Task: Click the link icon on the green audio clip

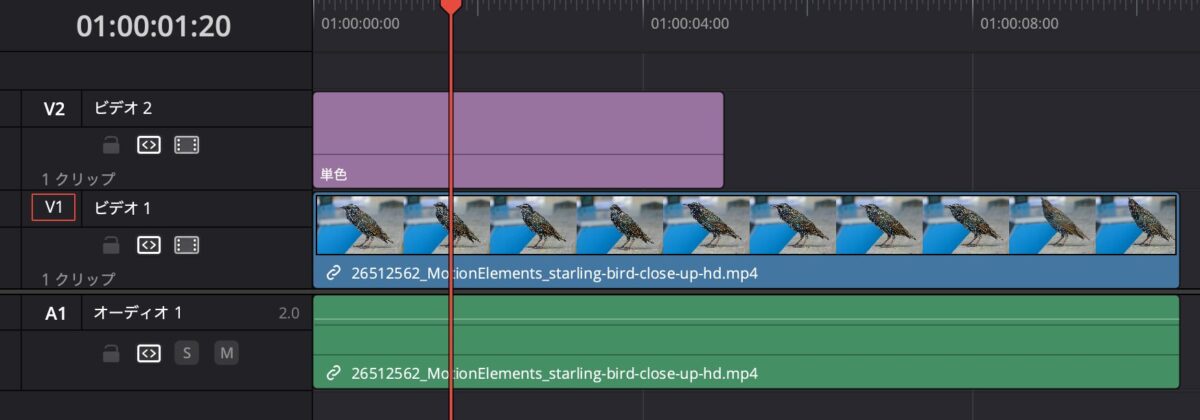Action: coord(333,374)
